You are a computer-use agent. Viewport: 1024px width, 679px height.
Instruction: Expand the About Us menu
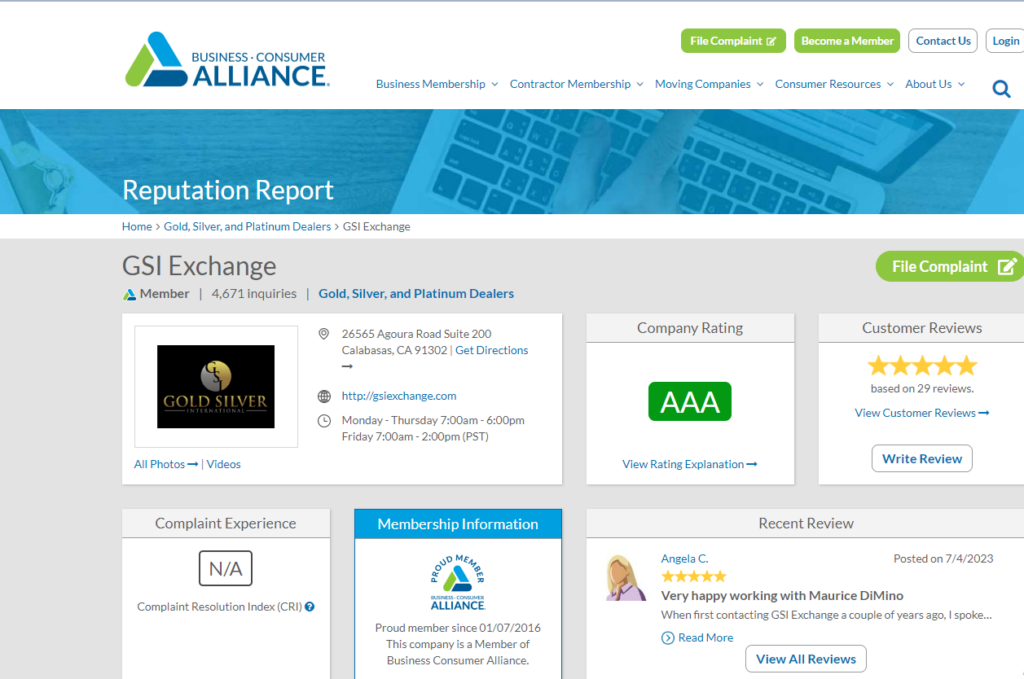935,84
